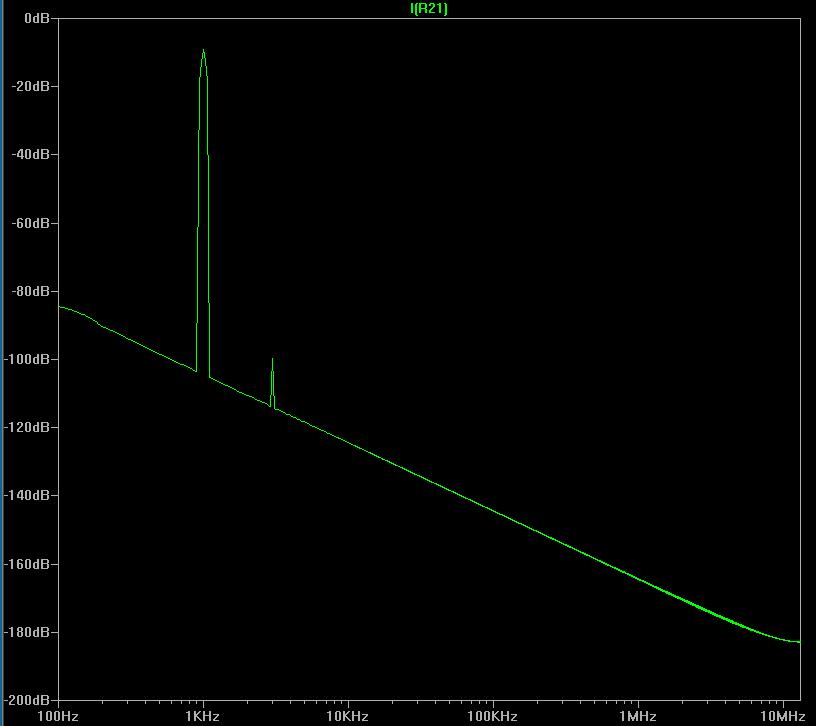Click the 100Hz horizontal axis label
This screenshot has height=726, width=816.
(58, 717)
